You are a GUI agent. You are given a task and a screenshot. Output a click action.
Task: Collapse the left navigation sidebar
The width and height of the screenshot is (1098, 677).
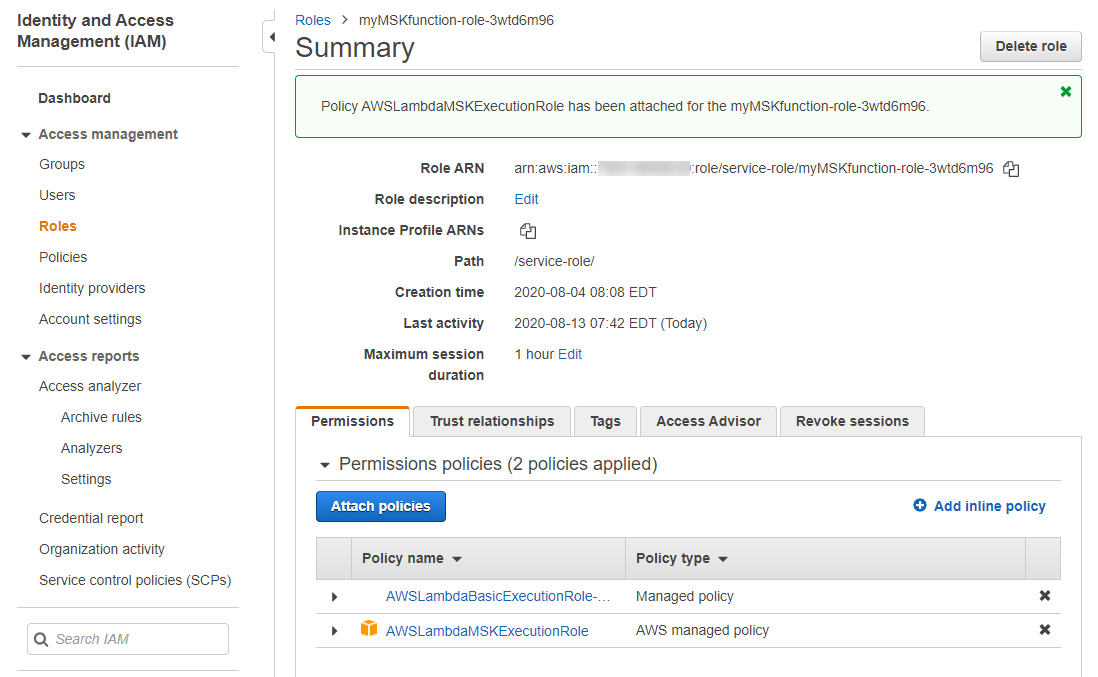click(270, 37)
